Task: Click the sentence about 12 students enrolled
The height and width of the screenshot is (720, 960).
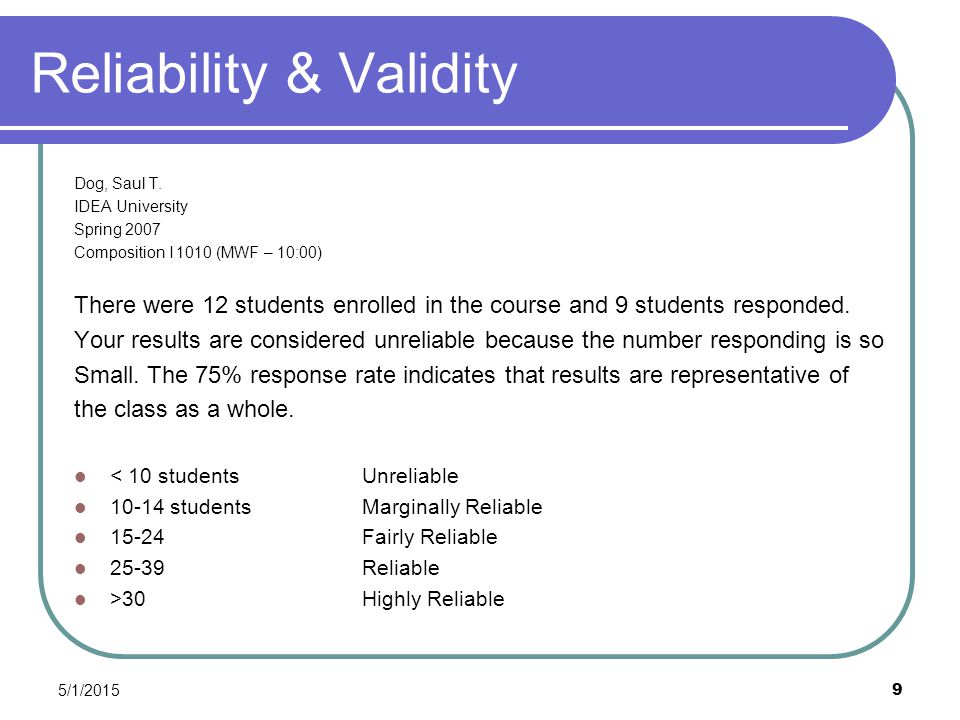Action: (462, 305)
